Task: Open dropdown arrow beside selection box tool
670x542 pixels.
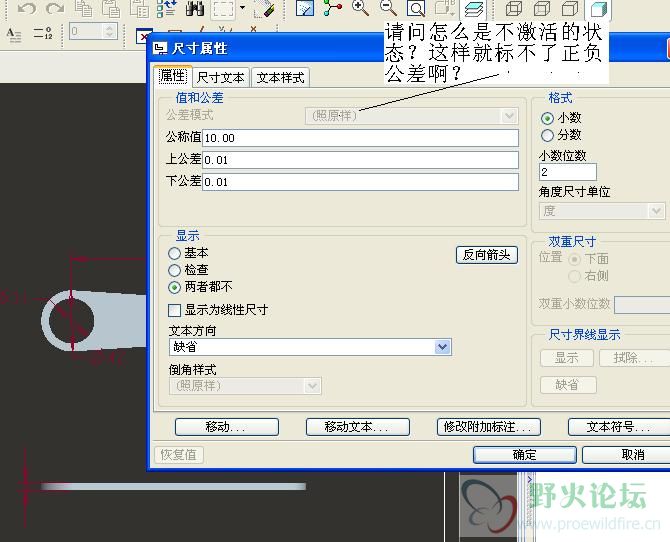Action: (242, 8)
